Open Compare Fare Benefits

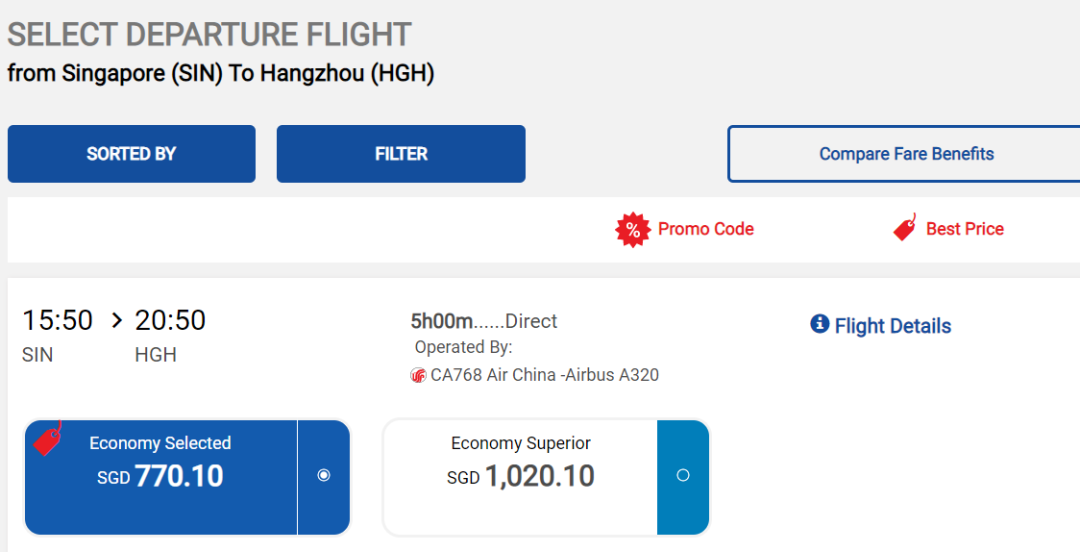906,154
